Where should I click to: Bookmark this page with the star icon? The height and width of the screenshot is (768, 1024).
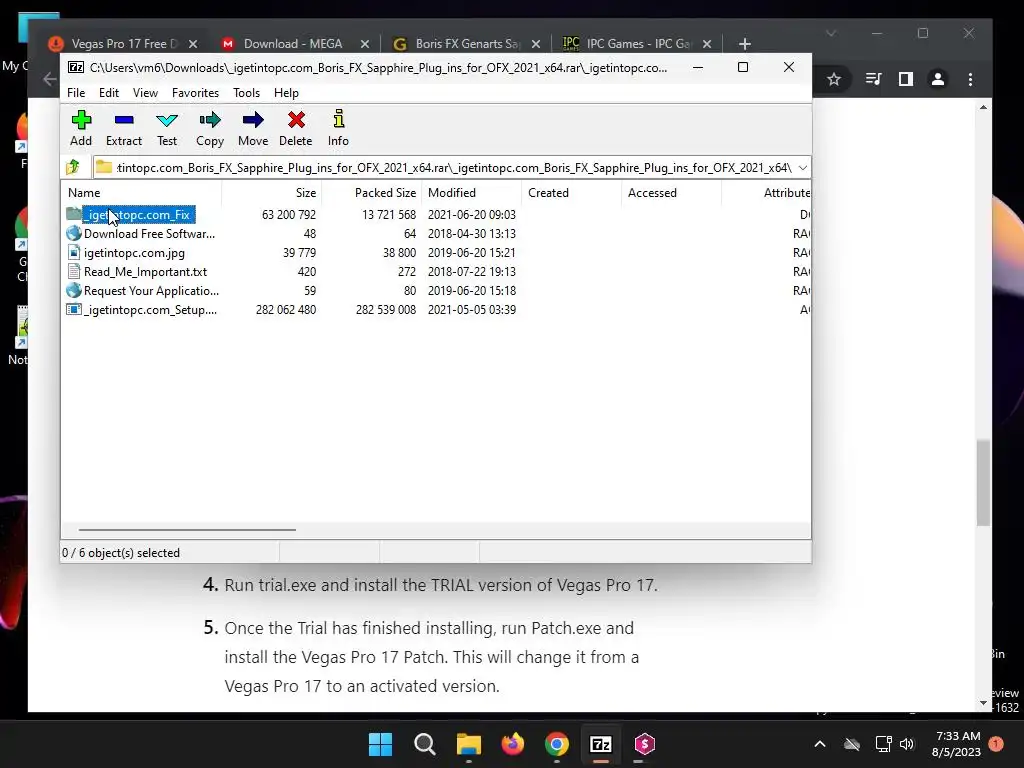click(833, 80)
